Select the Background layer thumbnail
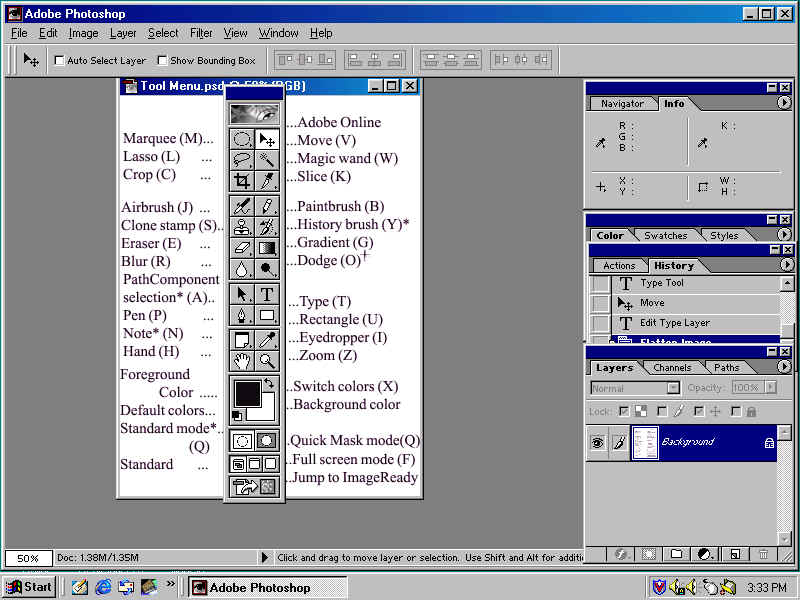Image resolution: width=800 pixels, height=600 pixels. [x=645, y=443]
